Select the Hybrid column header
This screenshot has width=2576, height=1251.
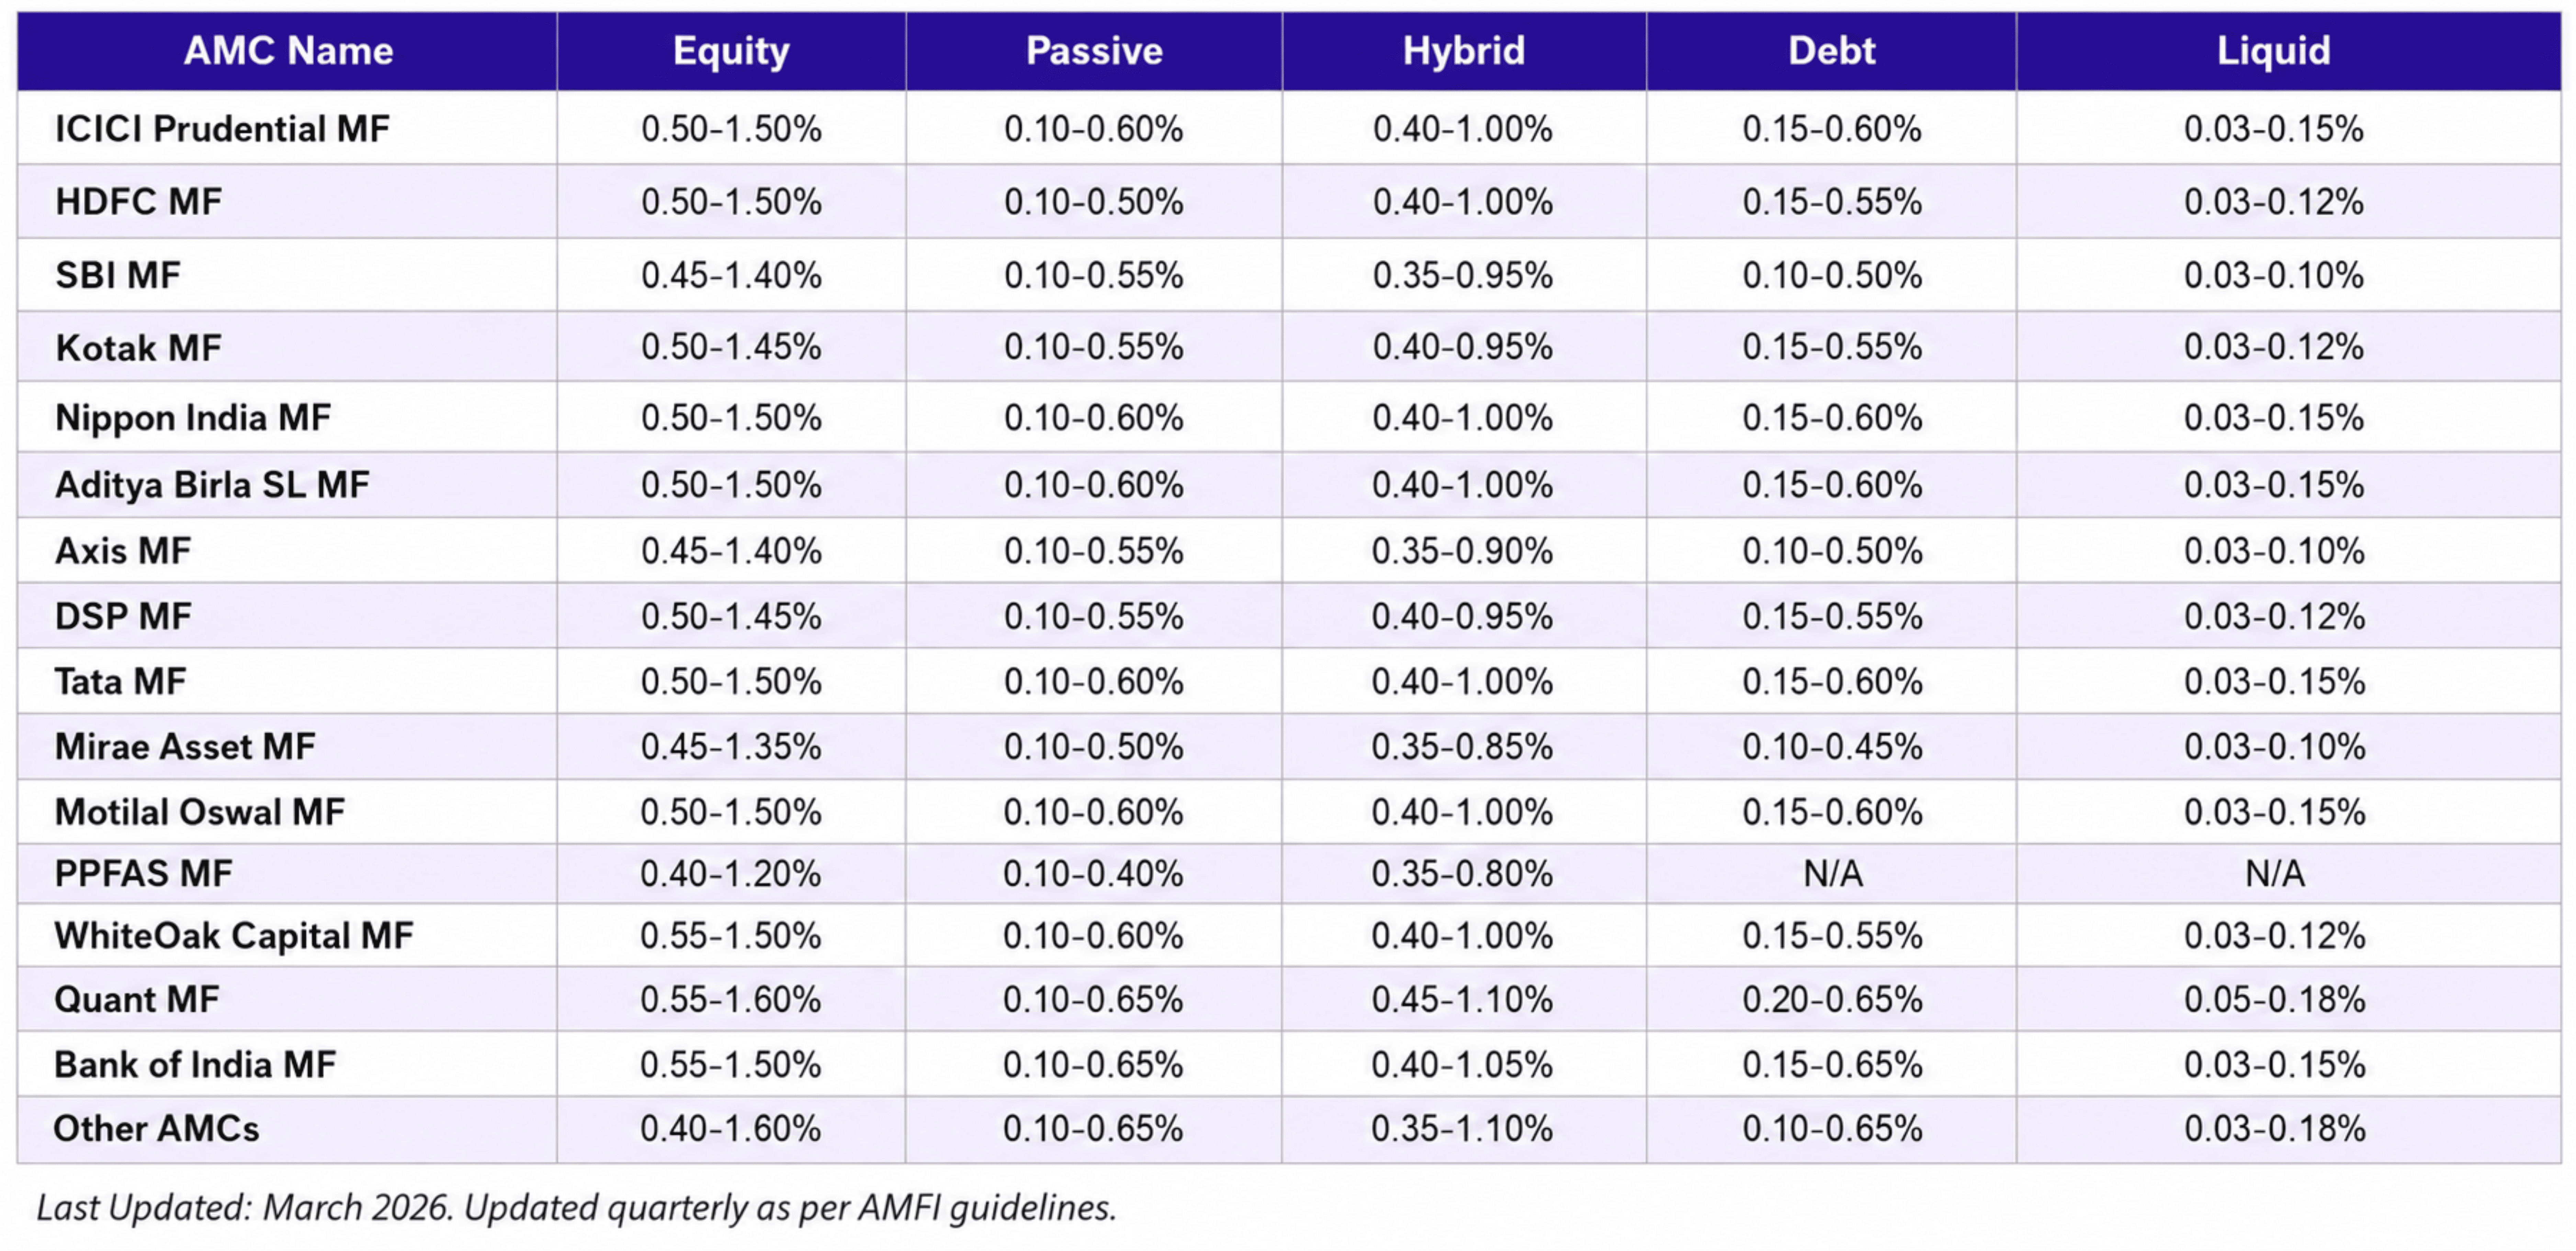pyautogui.click(x=1463, y=51)
